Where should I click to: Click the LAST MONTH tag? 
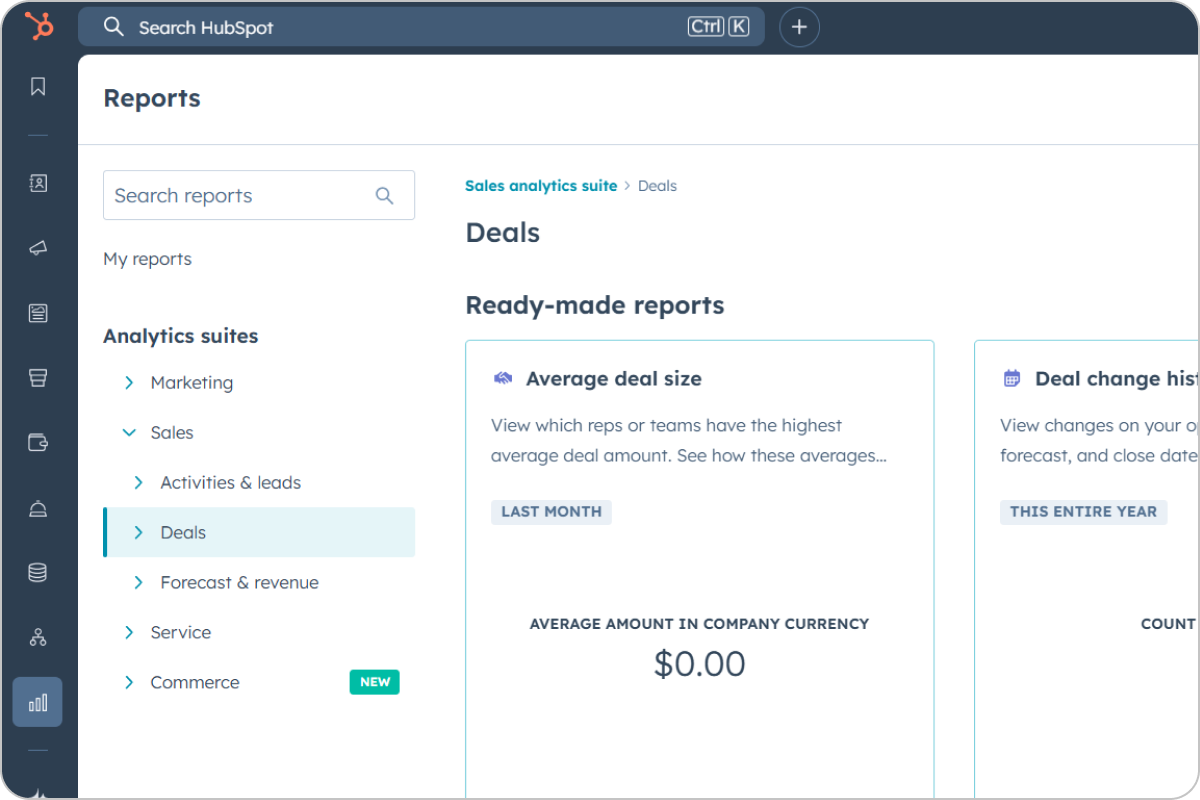click(x=551, y=512)
